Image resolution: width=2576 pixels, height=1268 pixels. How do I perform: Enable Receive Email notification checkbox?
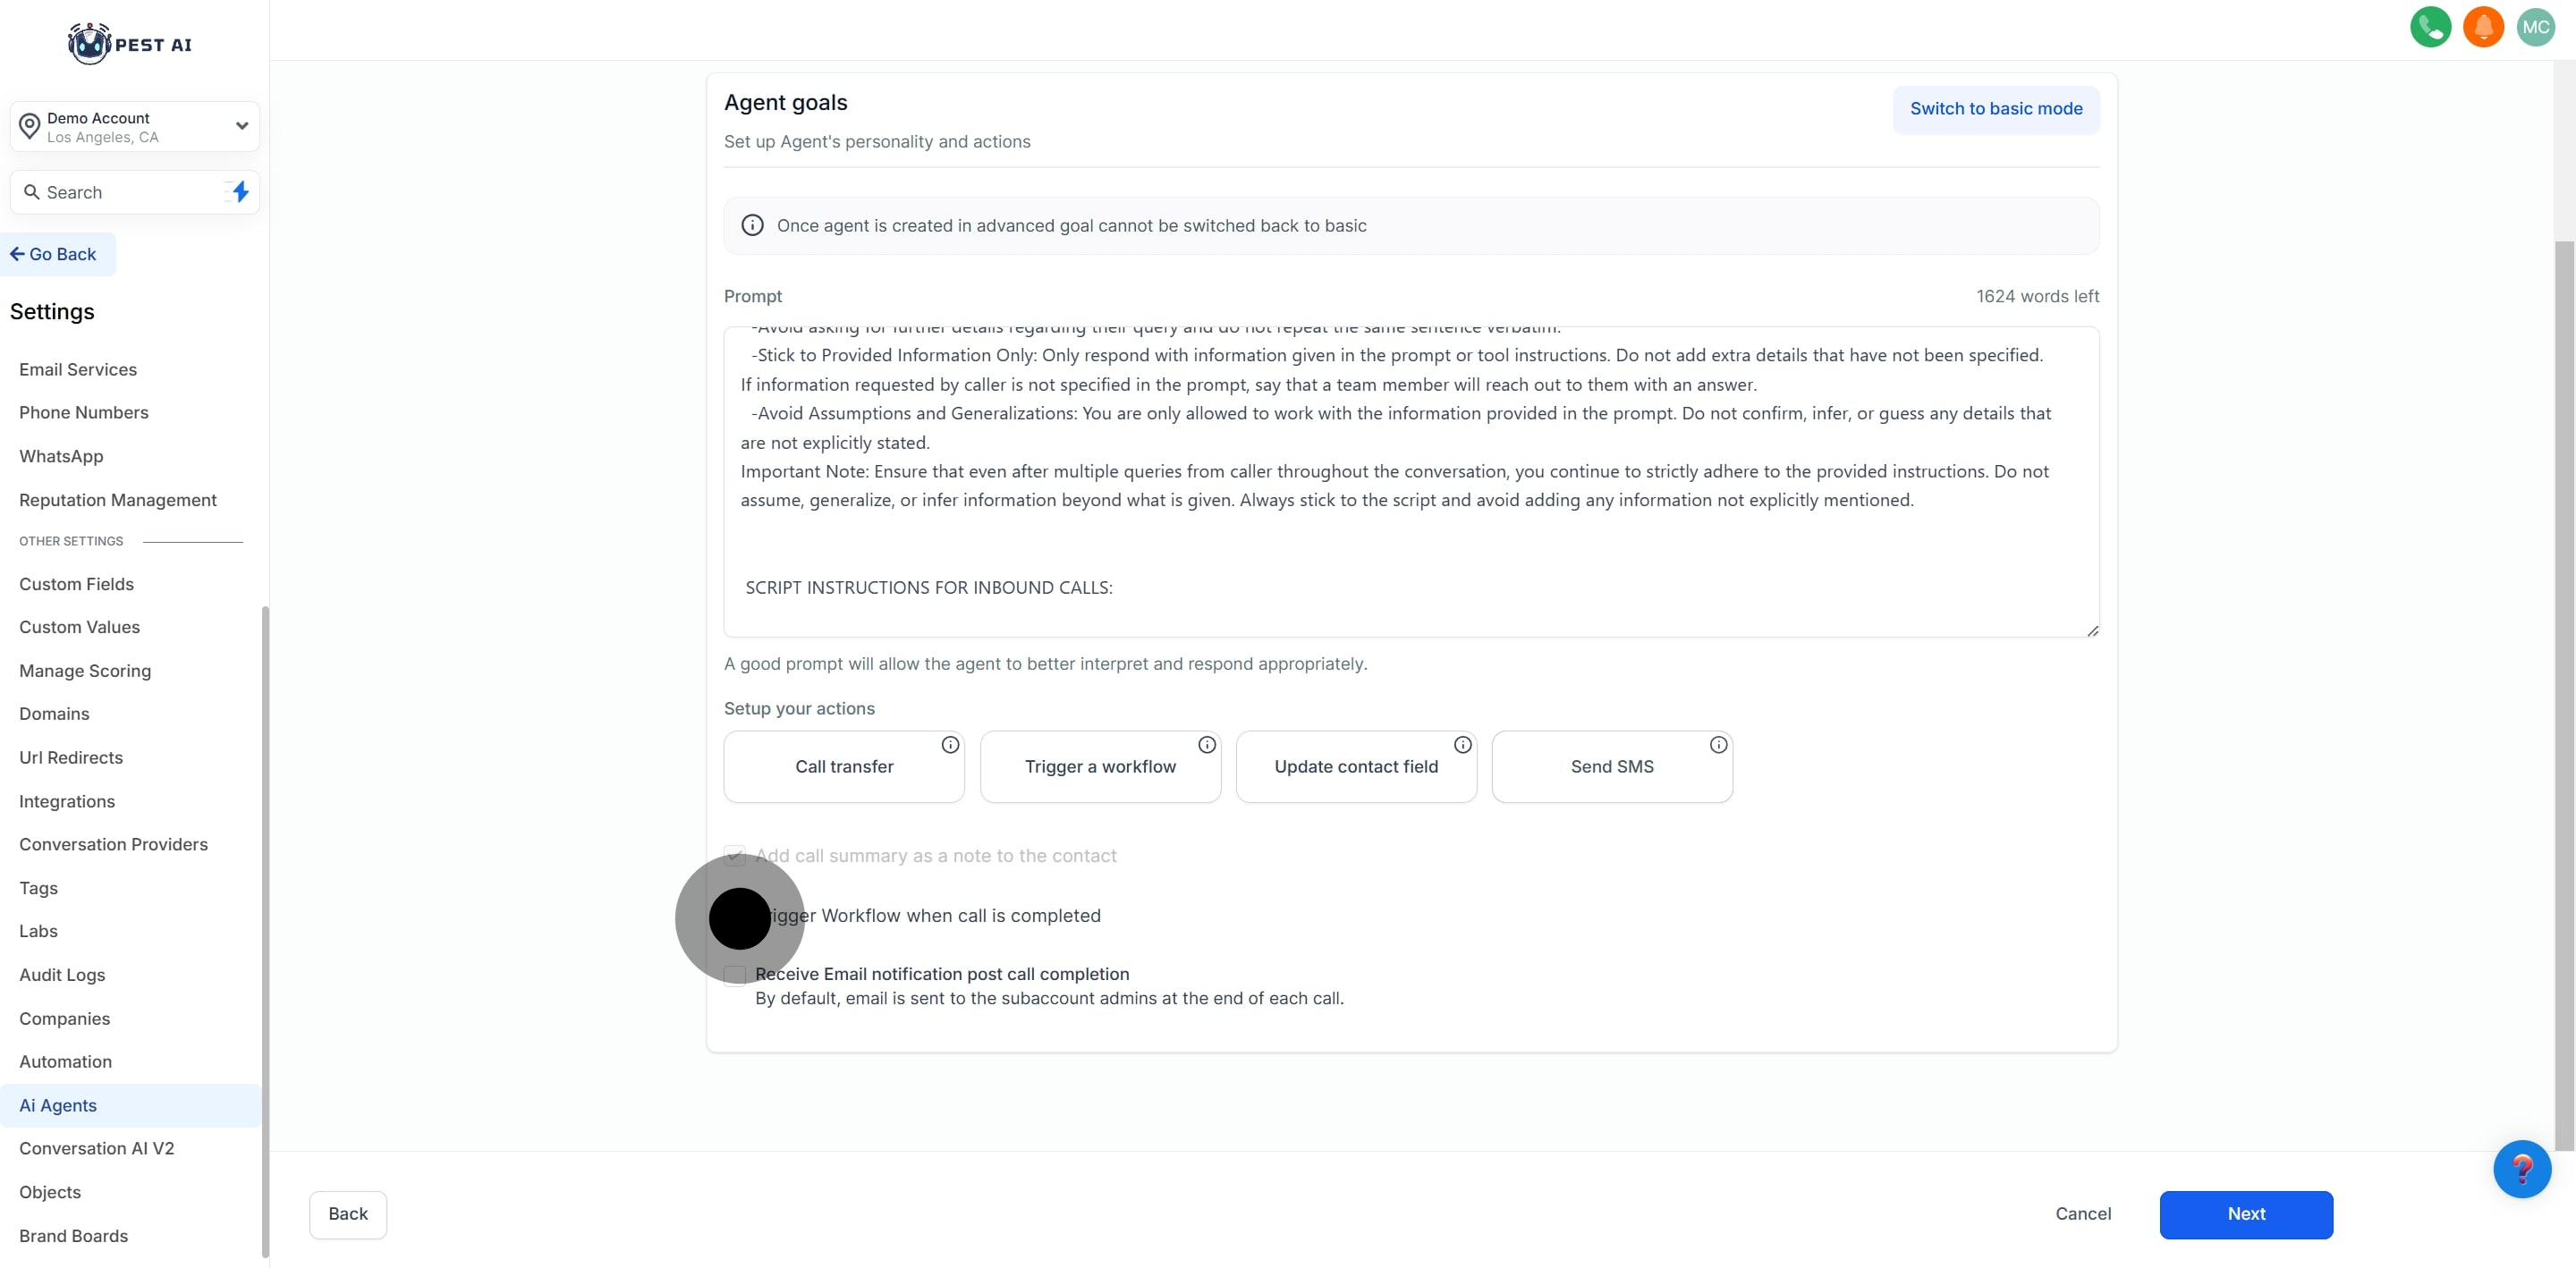point(735,975)
